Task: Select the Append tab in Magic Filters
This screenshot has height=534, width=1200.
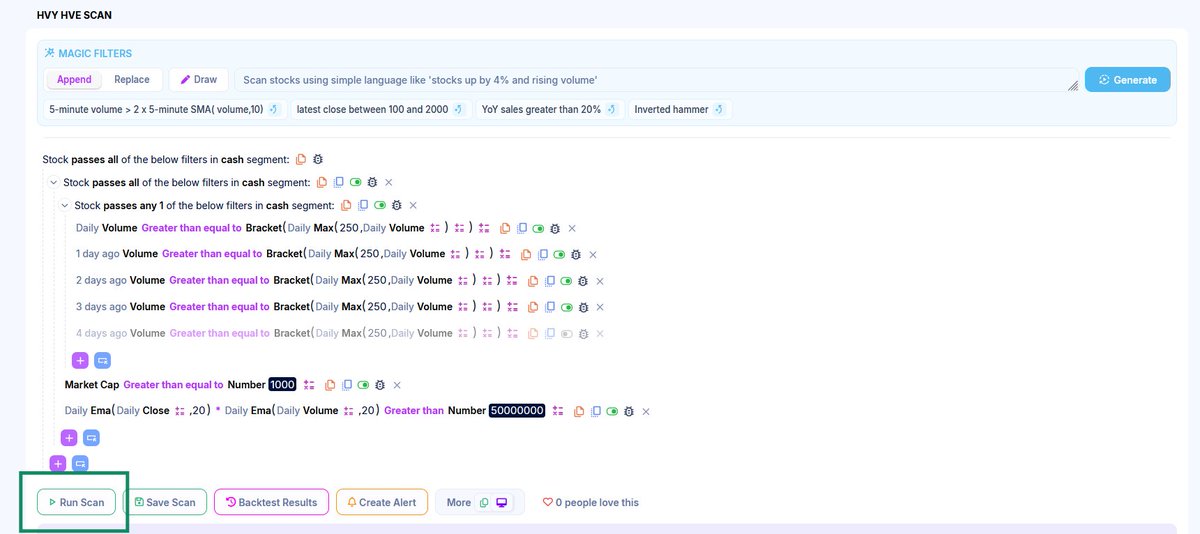Action: (74, 80)
